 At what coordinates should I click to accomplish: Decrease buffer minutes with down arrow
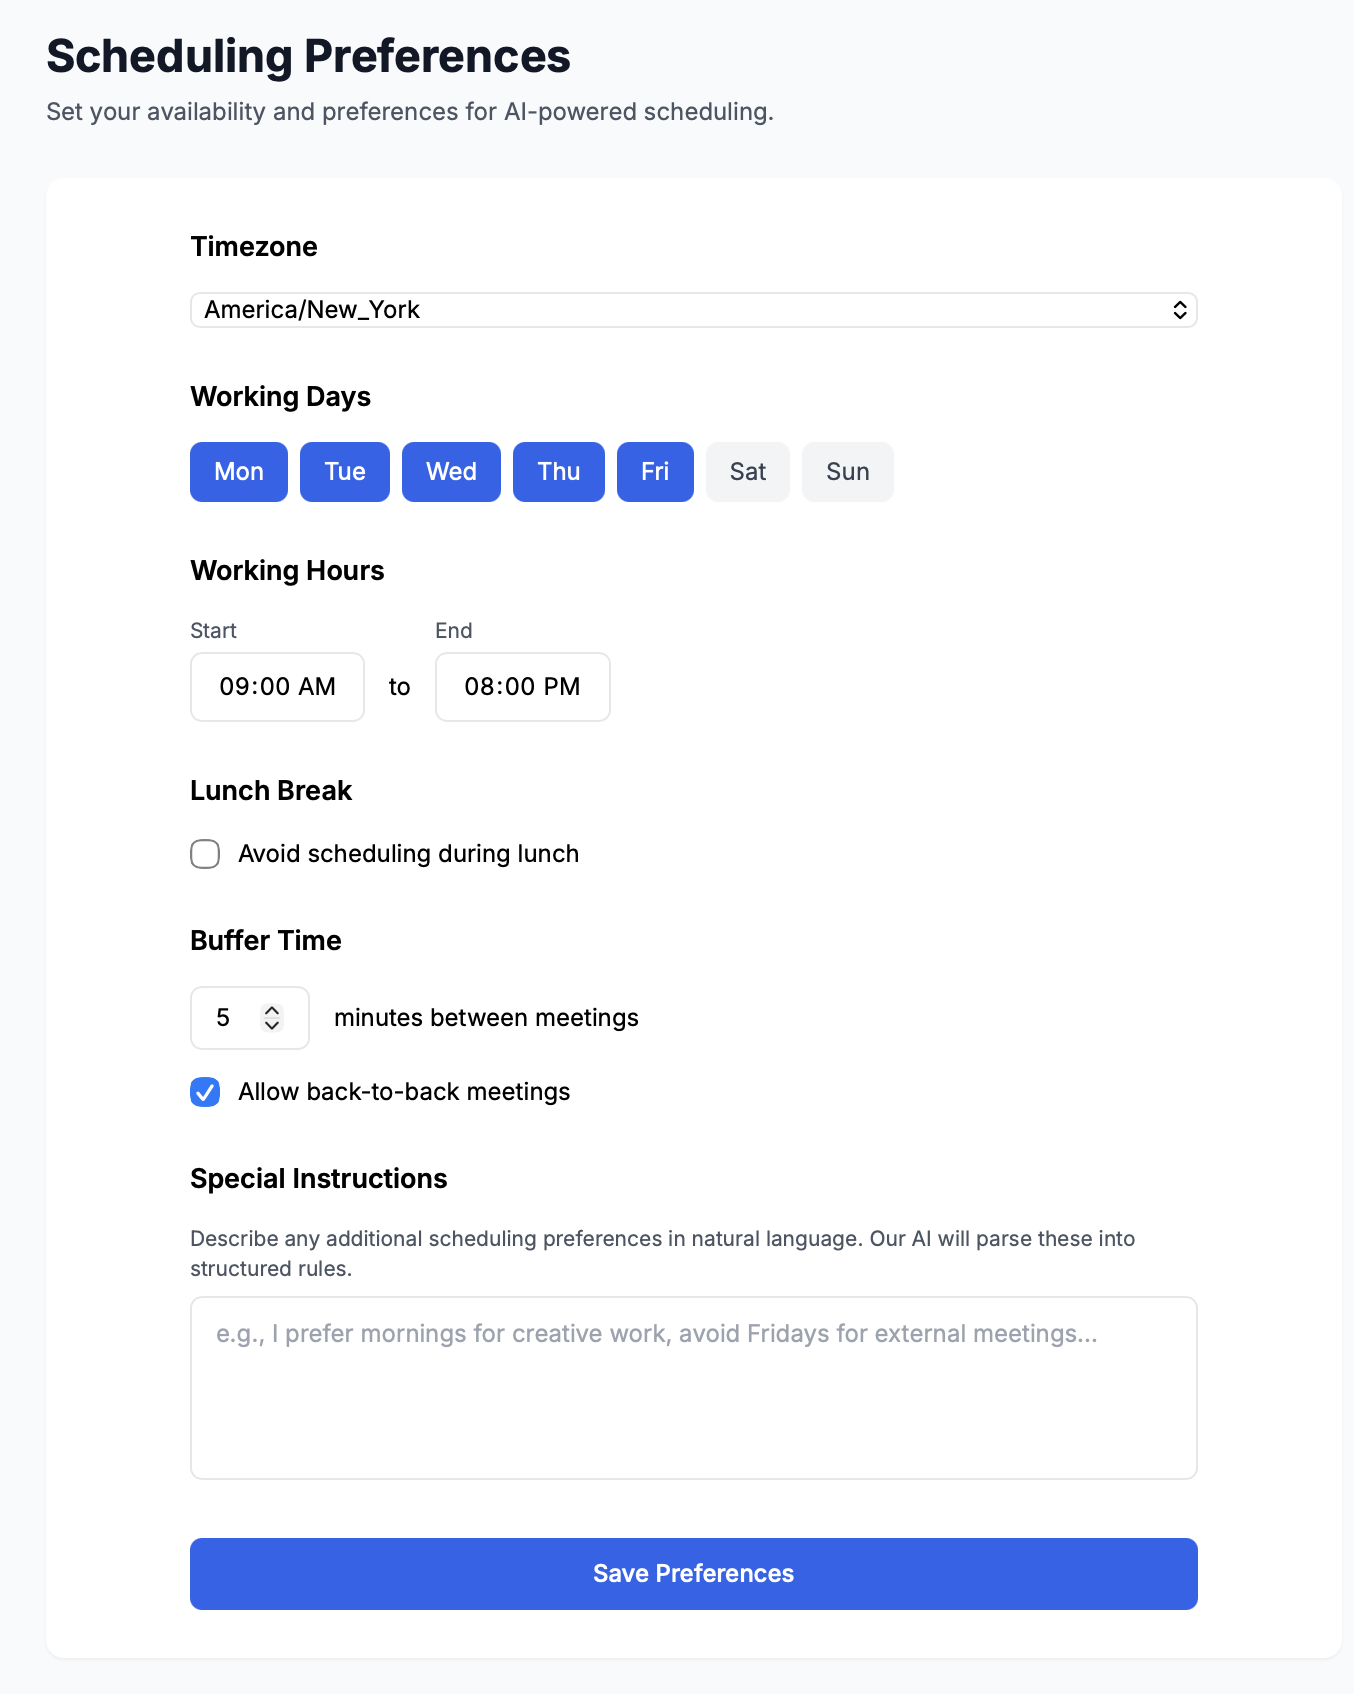click(272, 1025)
